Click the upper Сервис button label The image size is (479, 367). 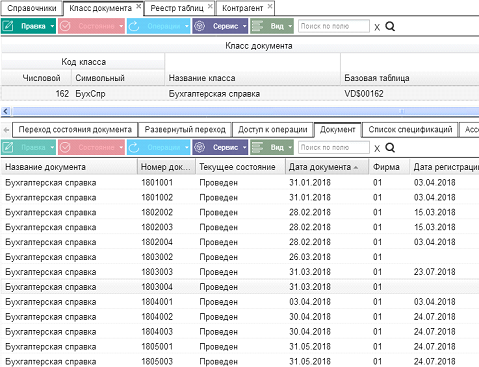[226, 26]
